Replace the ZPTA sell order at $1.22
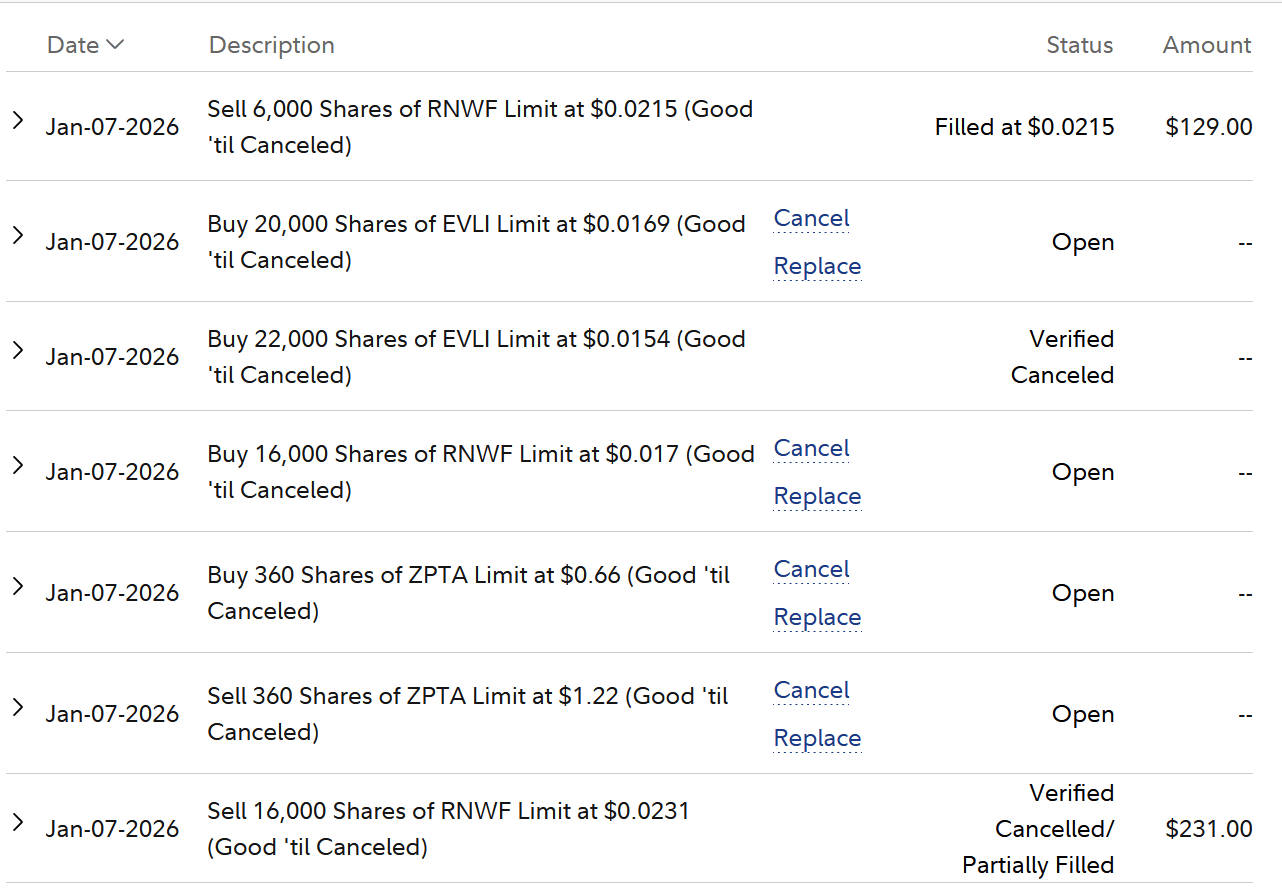Screen dimensions: 1282x895 817,739
